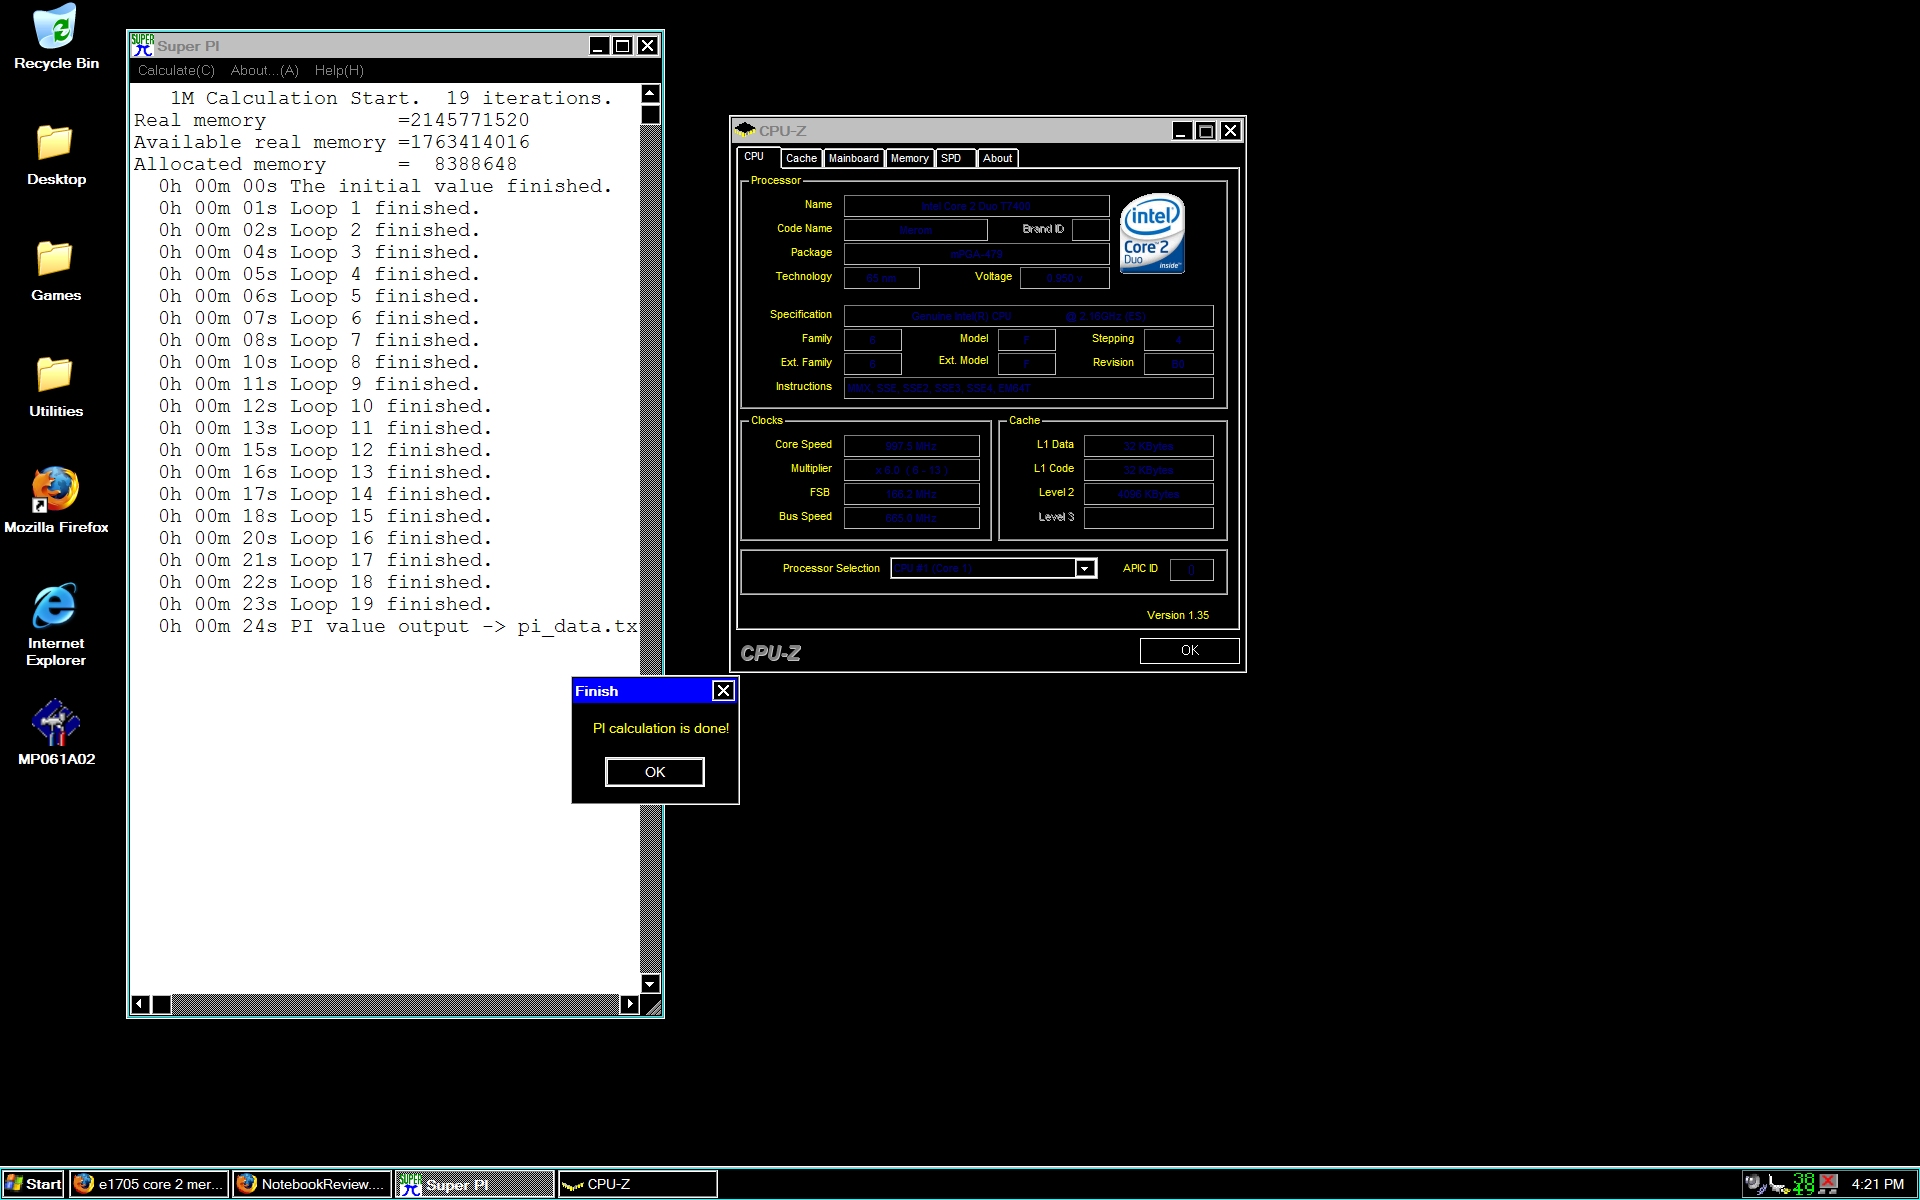Open the Help(H) menu in Super PI
The width and height of the screenshot is (1920, 1200).
pyautogui.click(x=339, y=70)
